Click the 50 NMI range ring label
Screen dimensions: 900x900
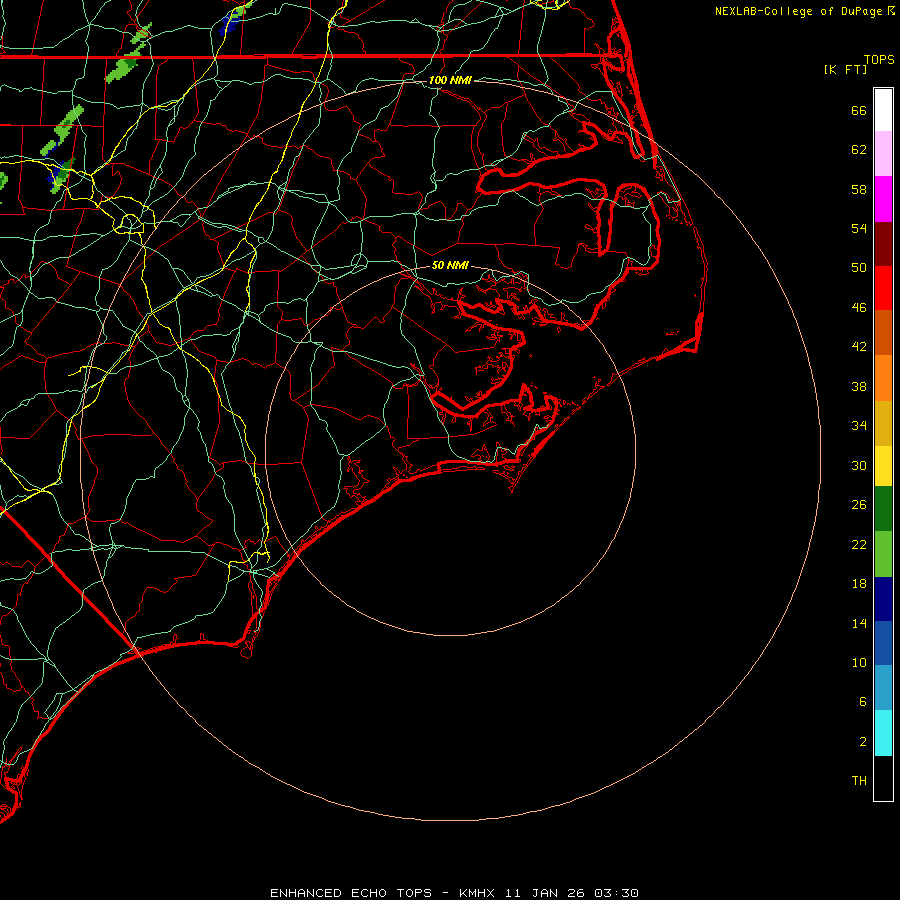450,265
